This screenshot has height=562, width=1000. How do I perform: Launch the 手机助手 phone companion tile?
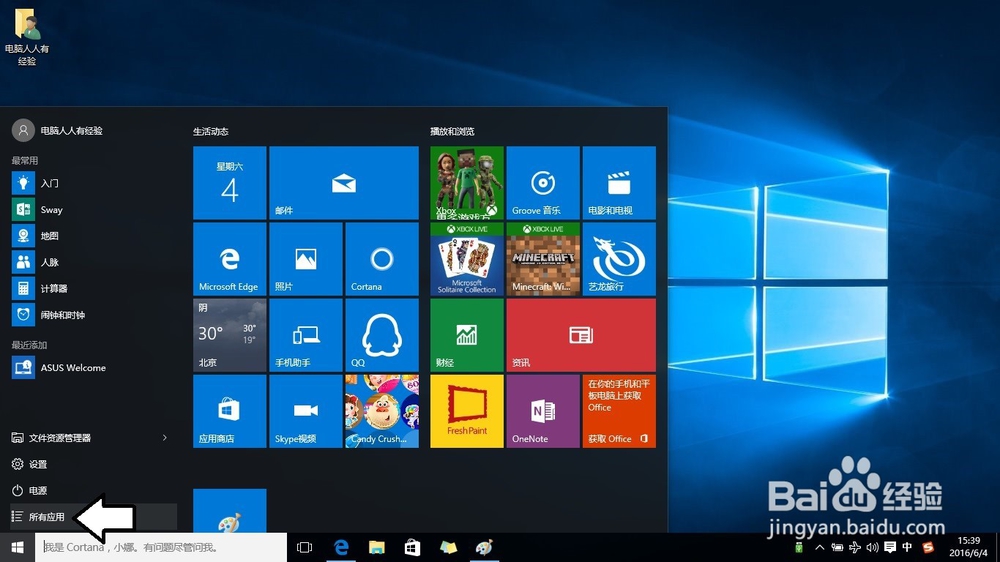(x=305, y=335)
